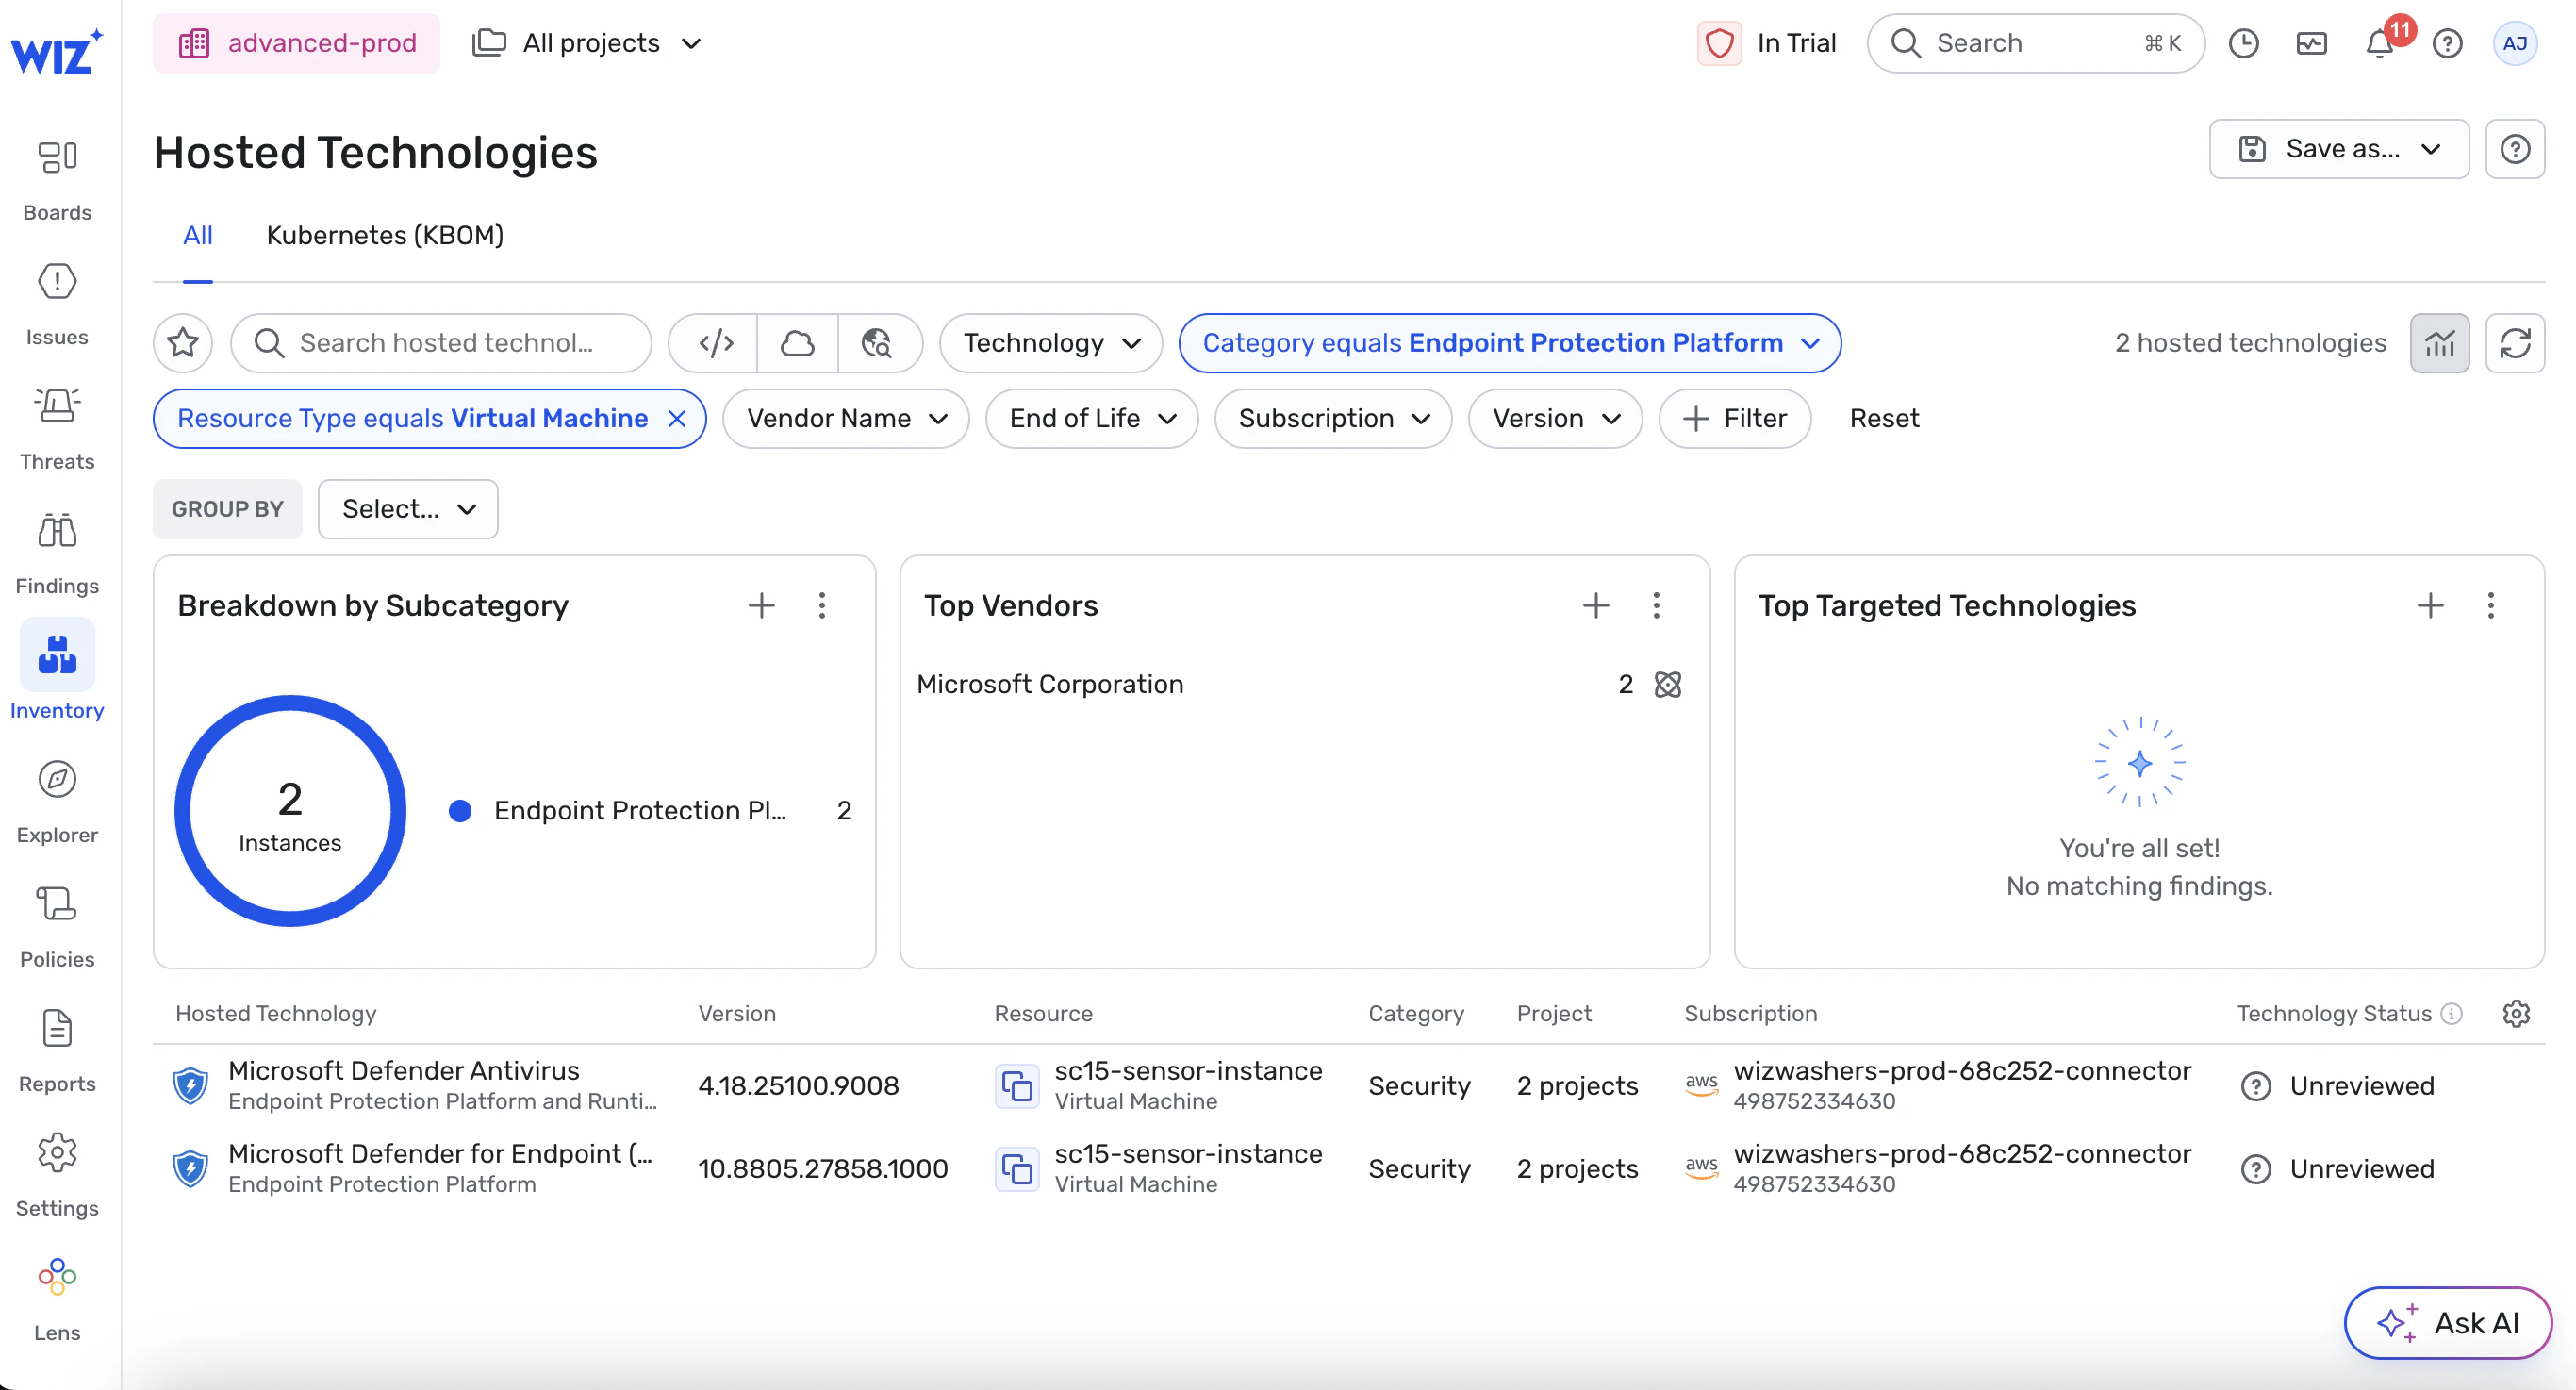Viewport: 2576px width, 1390px height.
Task: Open the Issues section in sidebar
Action: point(57,302)
